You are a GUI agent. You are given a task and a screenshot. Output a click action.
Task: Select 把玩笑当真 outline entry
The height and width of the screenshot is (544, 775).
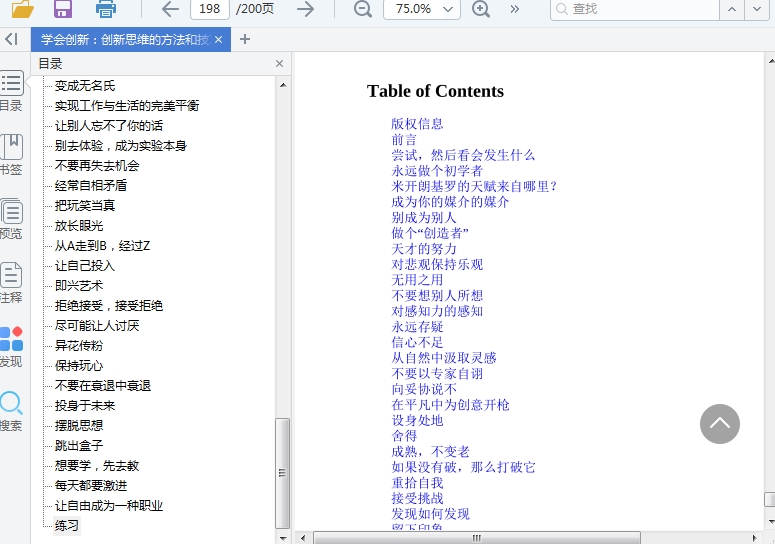[85, 206]
